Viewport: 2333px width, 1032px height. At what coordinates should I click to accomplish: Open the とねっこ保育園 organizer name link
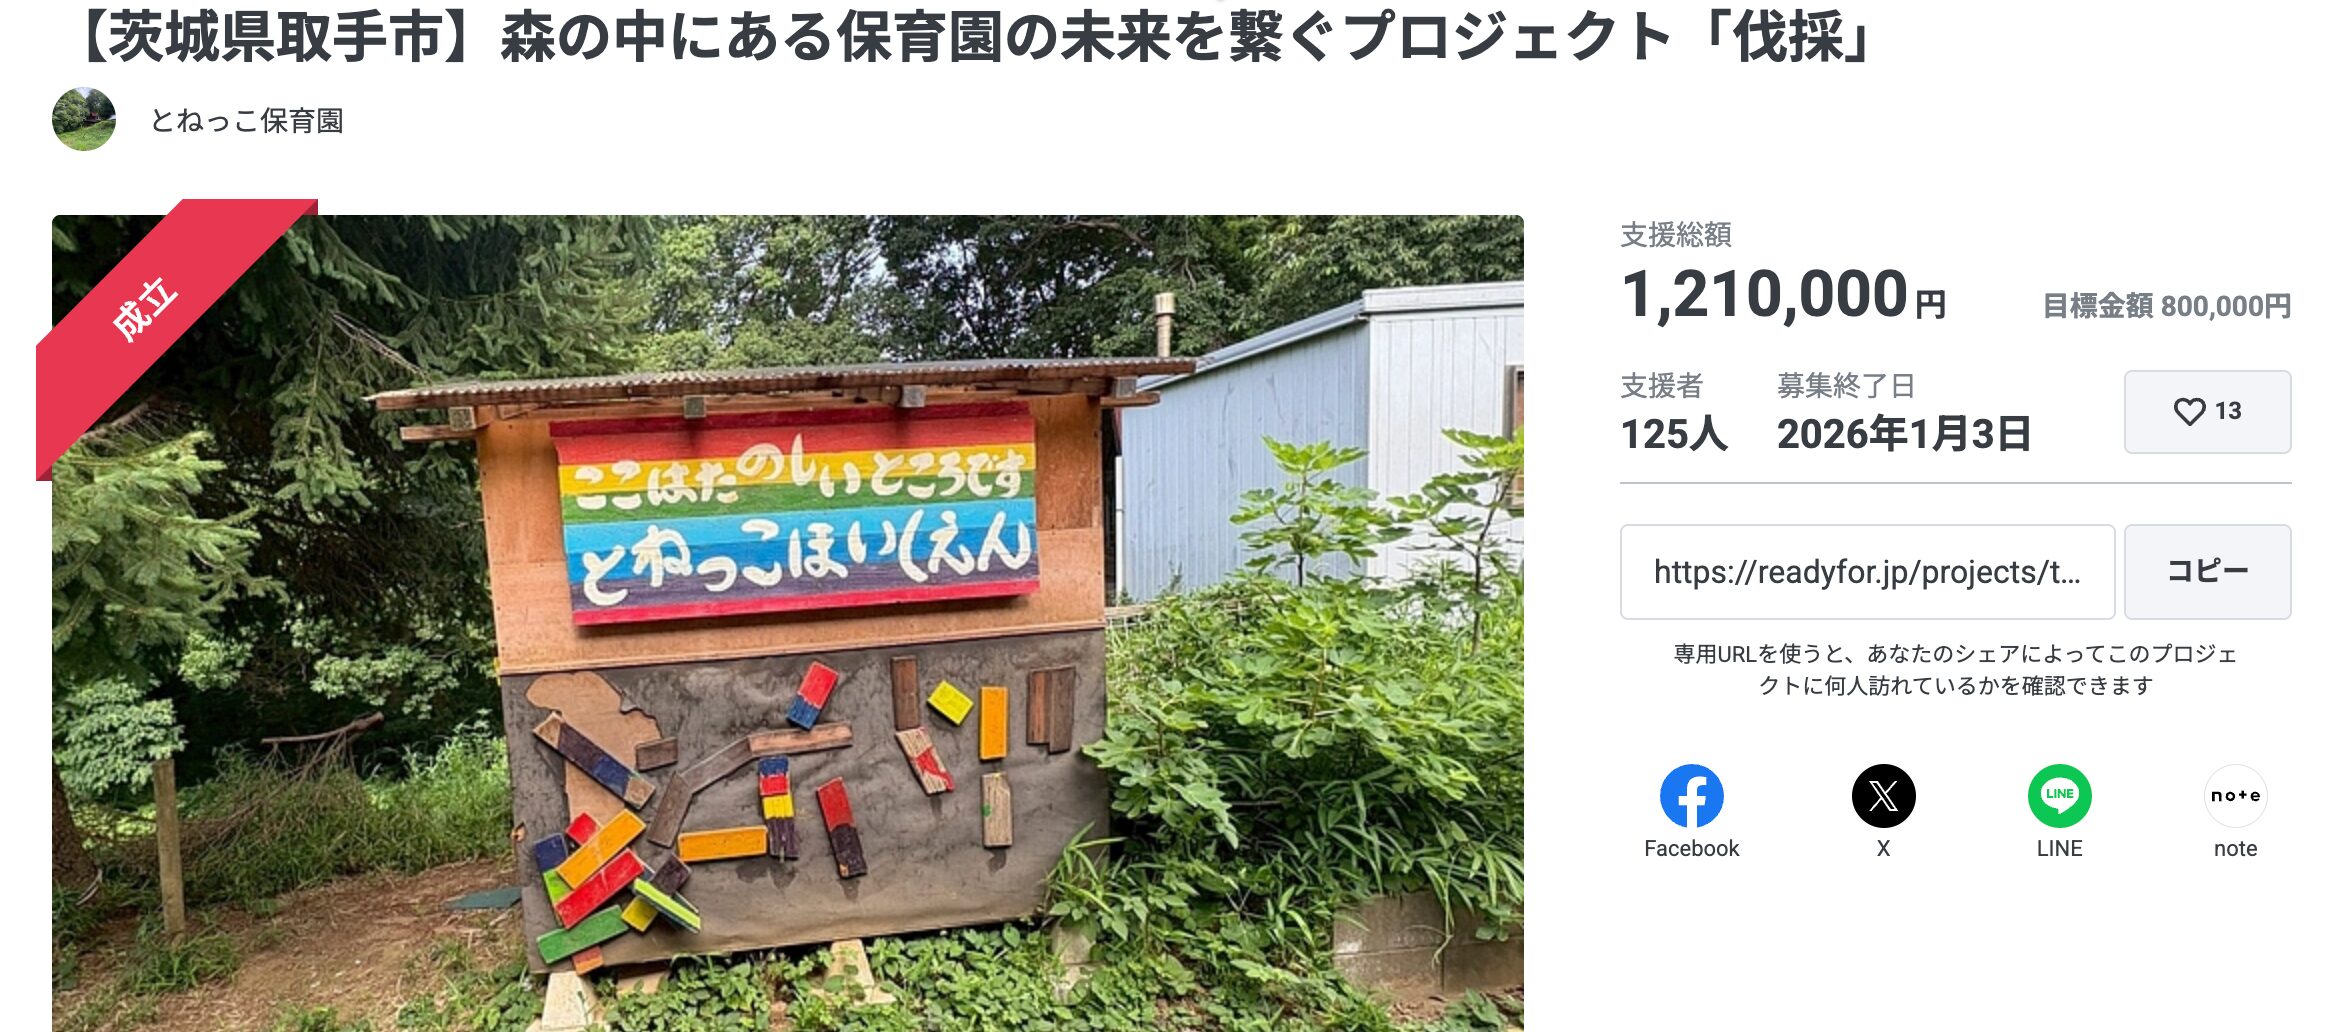pyautogui.click(x=247, y=121)
